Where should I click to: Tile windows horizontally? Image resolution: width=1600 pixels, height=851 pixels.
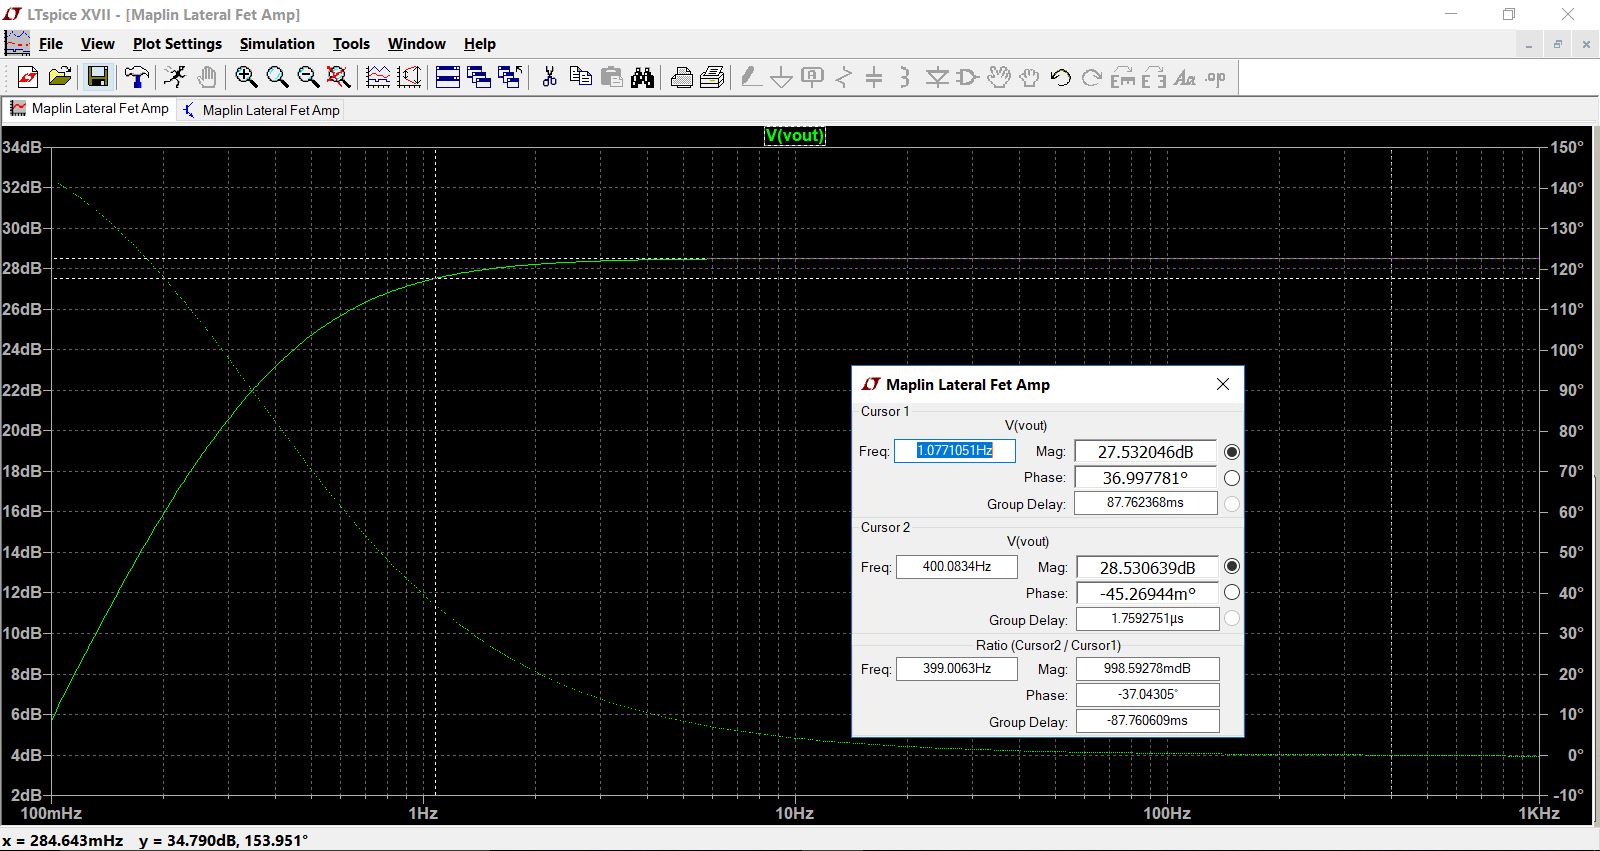(448, 77)
